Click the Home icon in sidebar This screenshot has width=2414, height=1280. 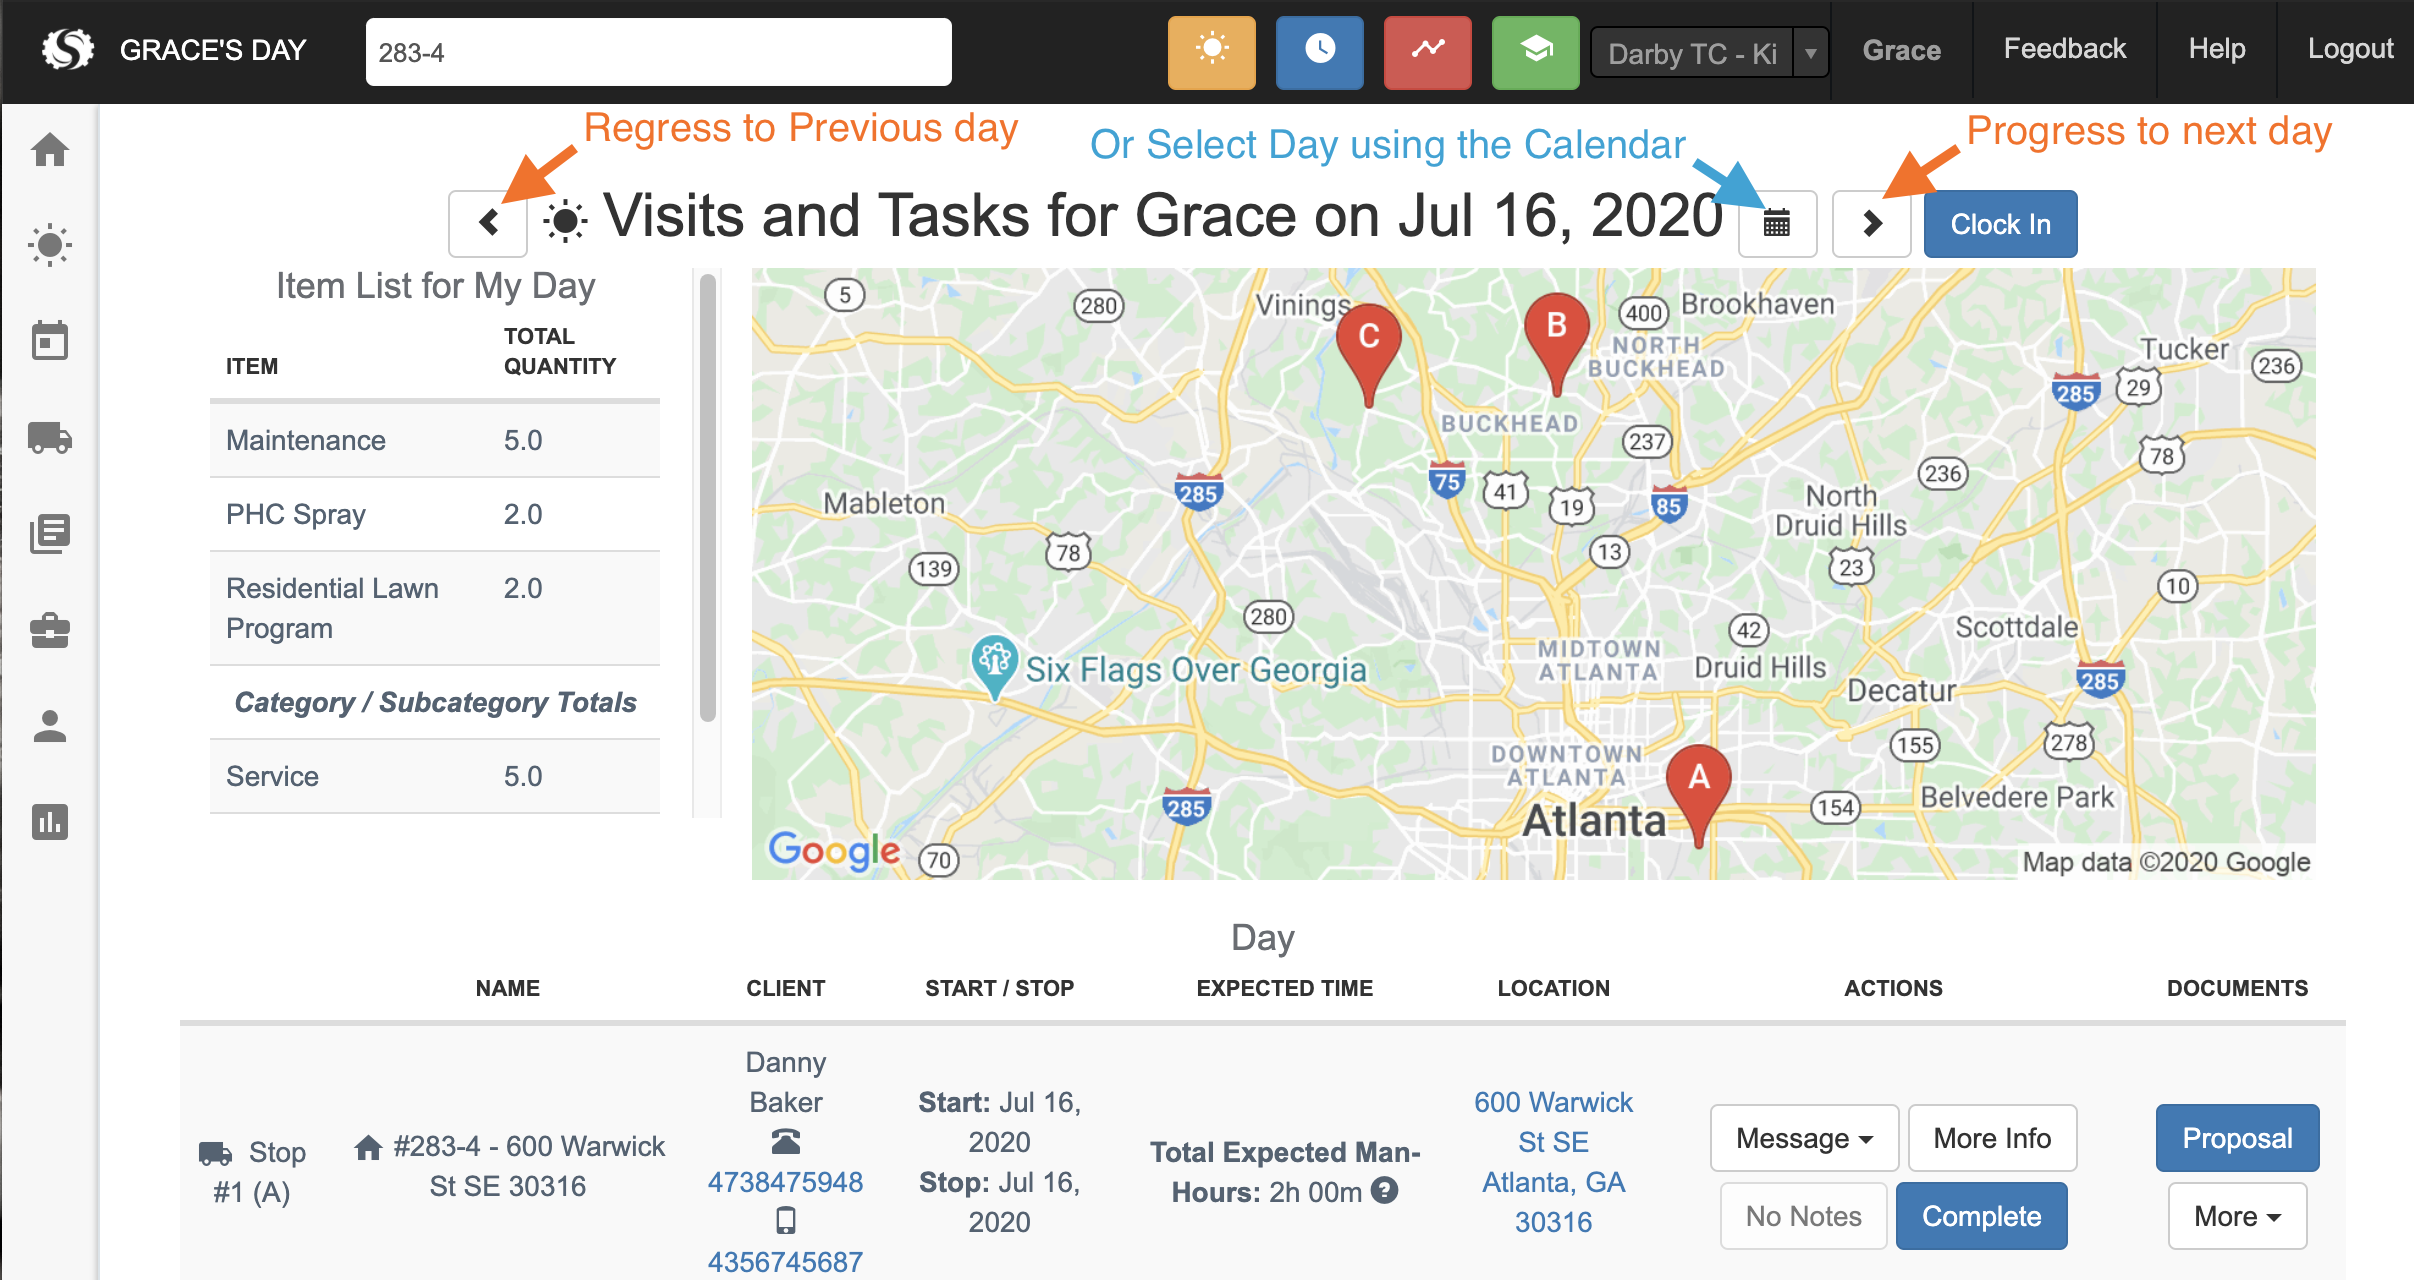(x=50, y=151)
